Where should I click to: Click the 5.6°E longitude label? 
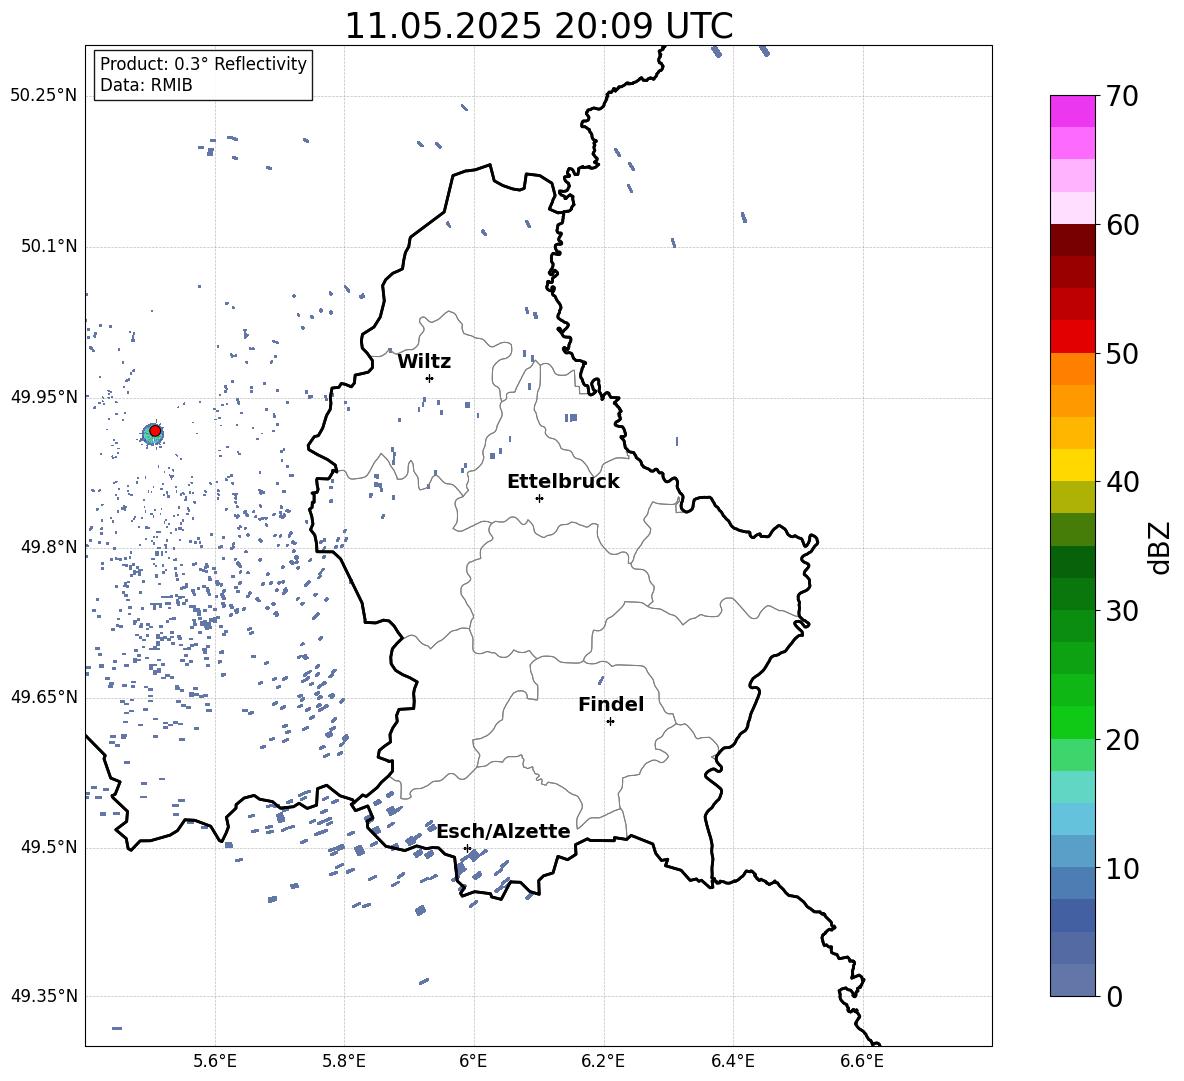click(215, 1061)
